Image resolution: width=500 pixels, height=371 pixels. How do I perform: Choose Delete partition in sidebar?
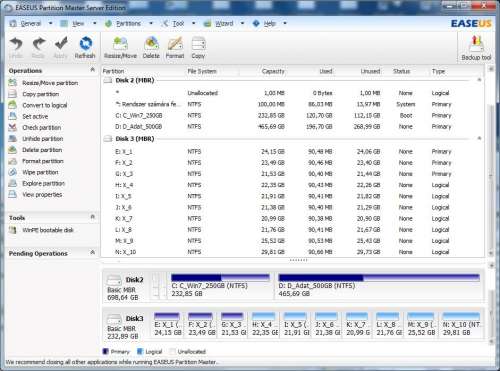42,150
